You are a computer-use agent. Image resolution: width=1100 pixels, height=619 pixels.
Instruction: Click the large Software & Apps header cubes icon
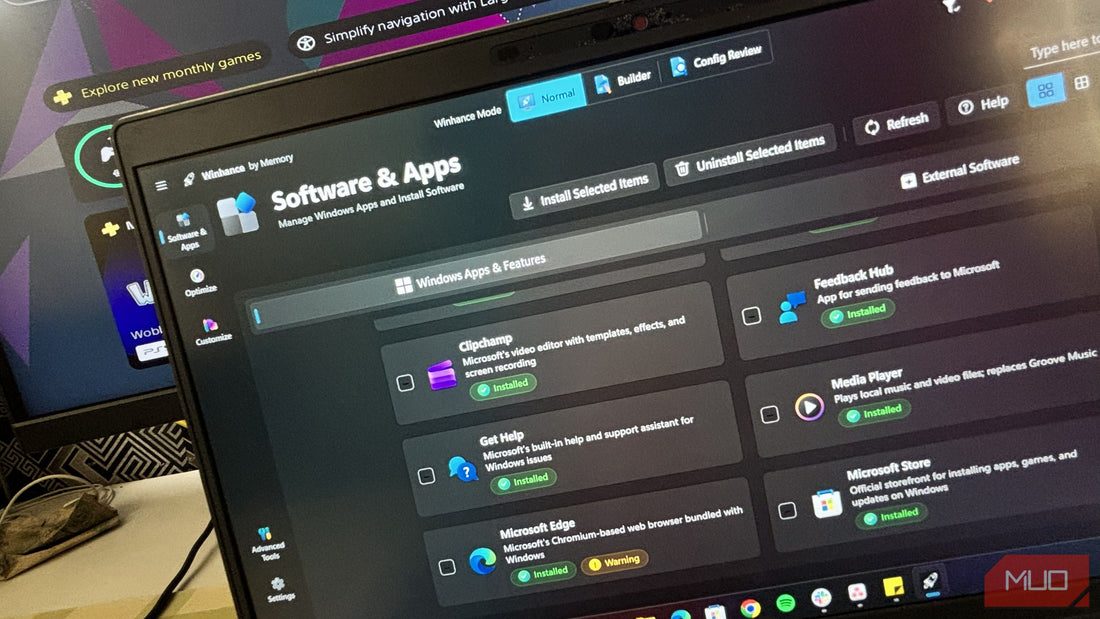pos(237,213)
